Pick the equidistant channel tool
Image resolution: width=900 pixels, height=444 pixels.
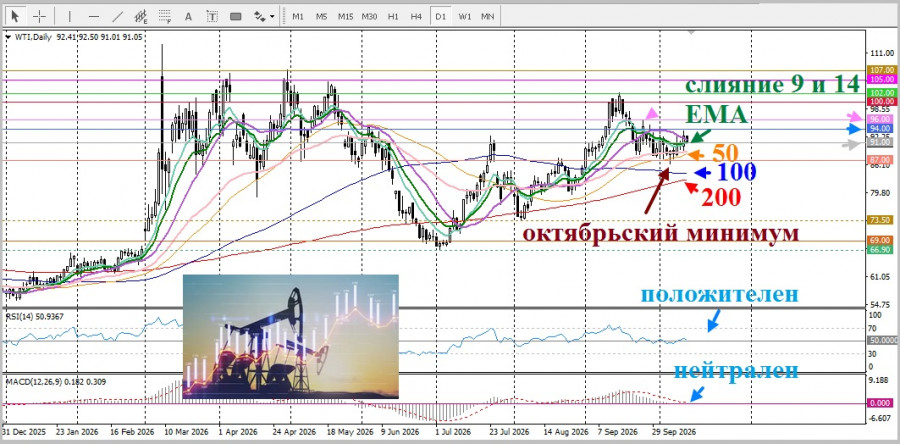coord(142,16)
